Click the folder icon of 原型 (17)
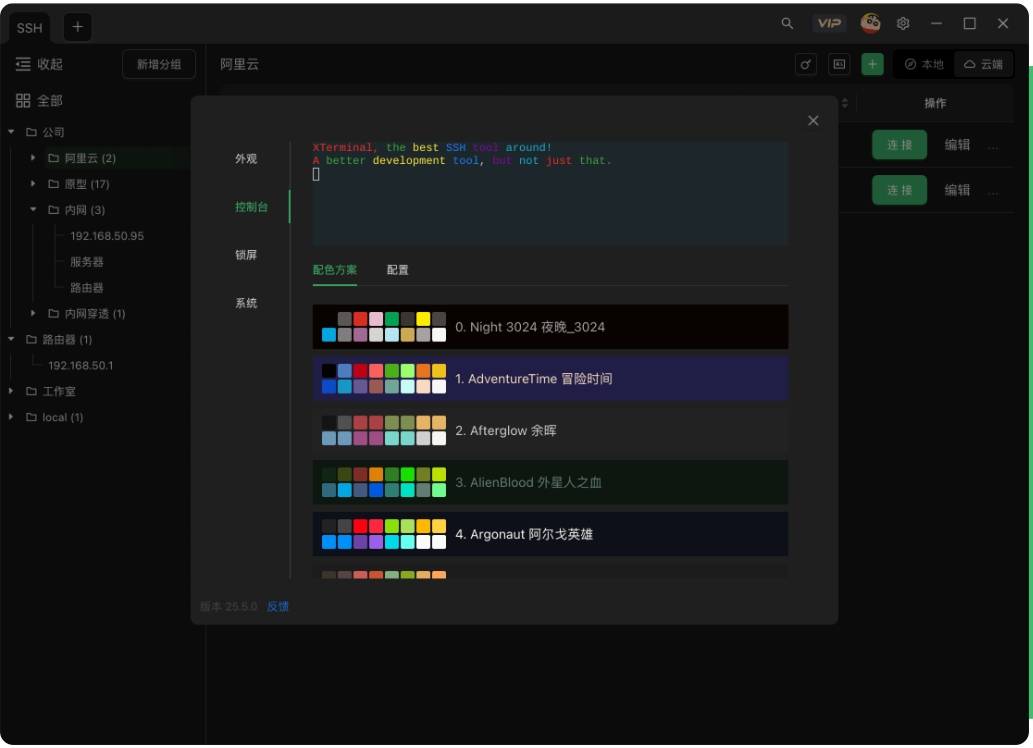Viewport: 1033px width, 748px height. pyautogui.click(x=53, y=184)
